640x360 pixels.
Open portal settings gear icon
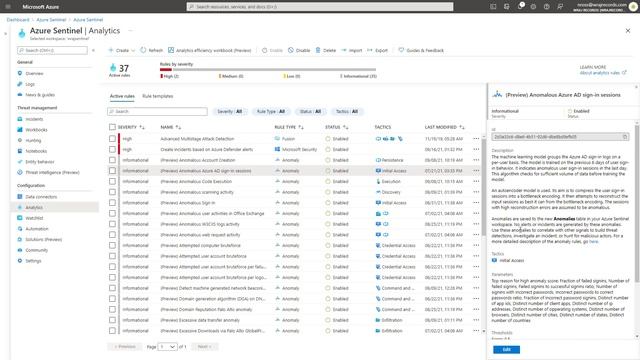point(533,7)
